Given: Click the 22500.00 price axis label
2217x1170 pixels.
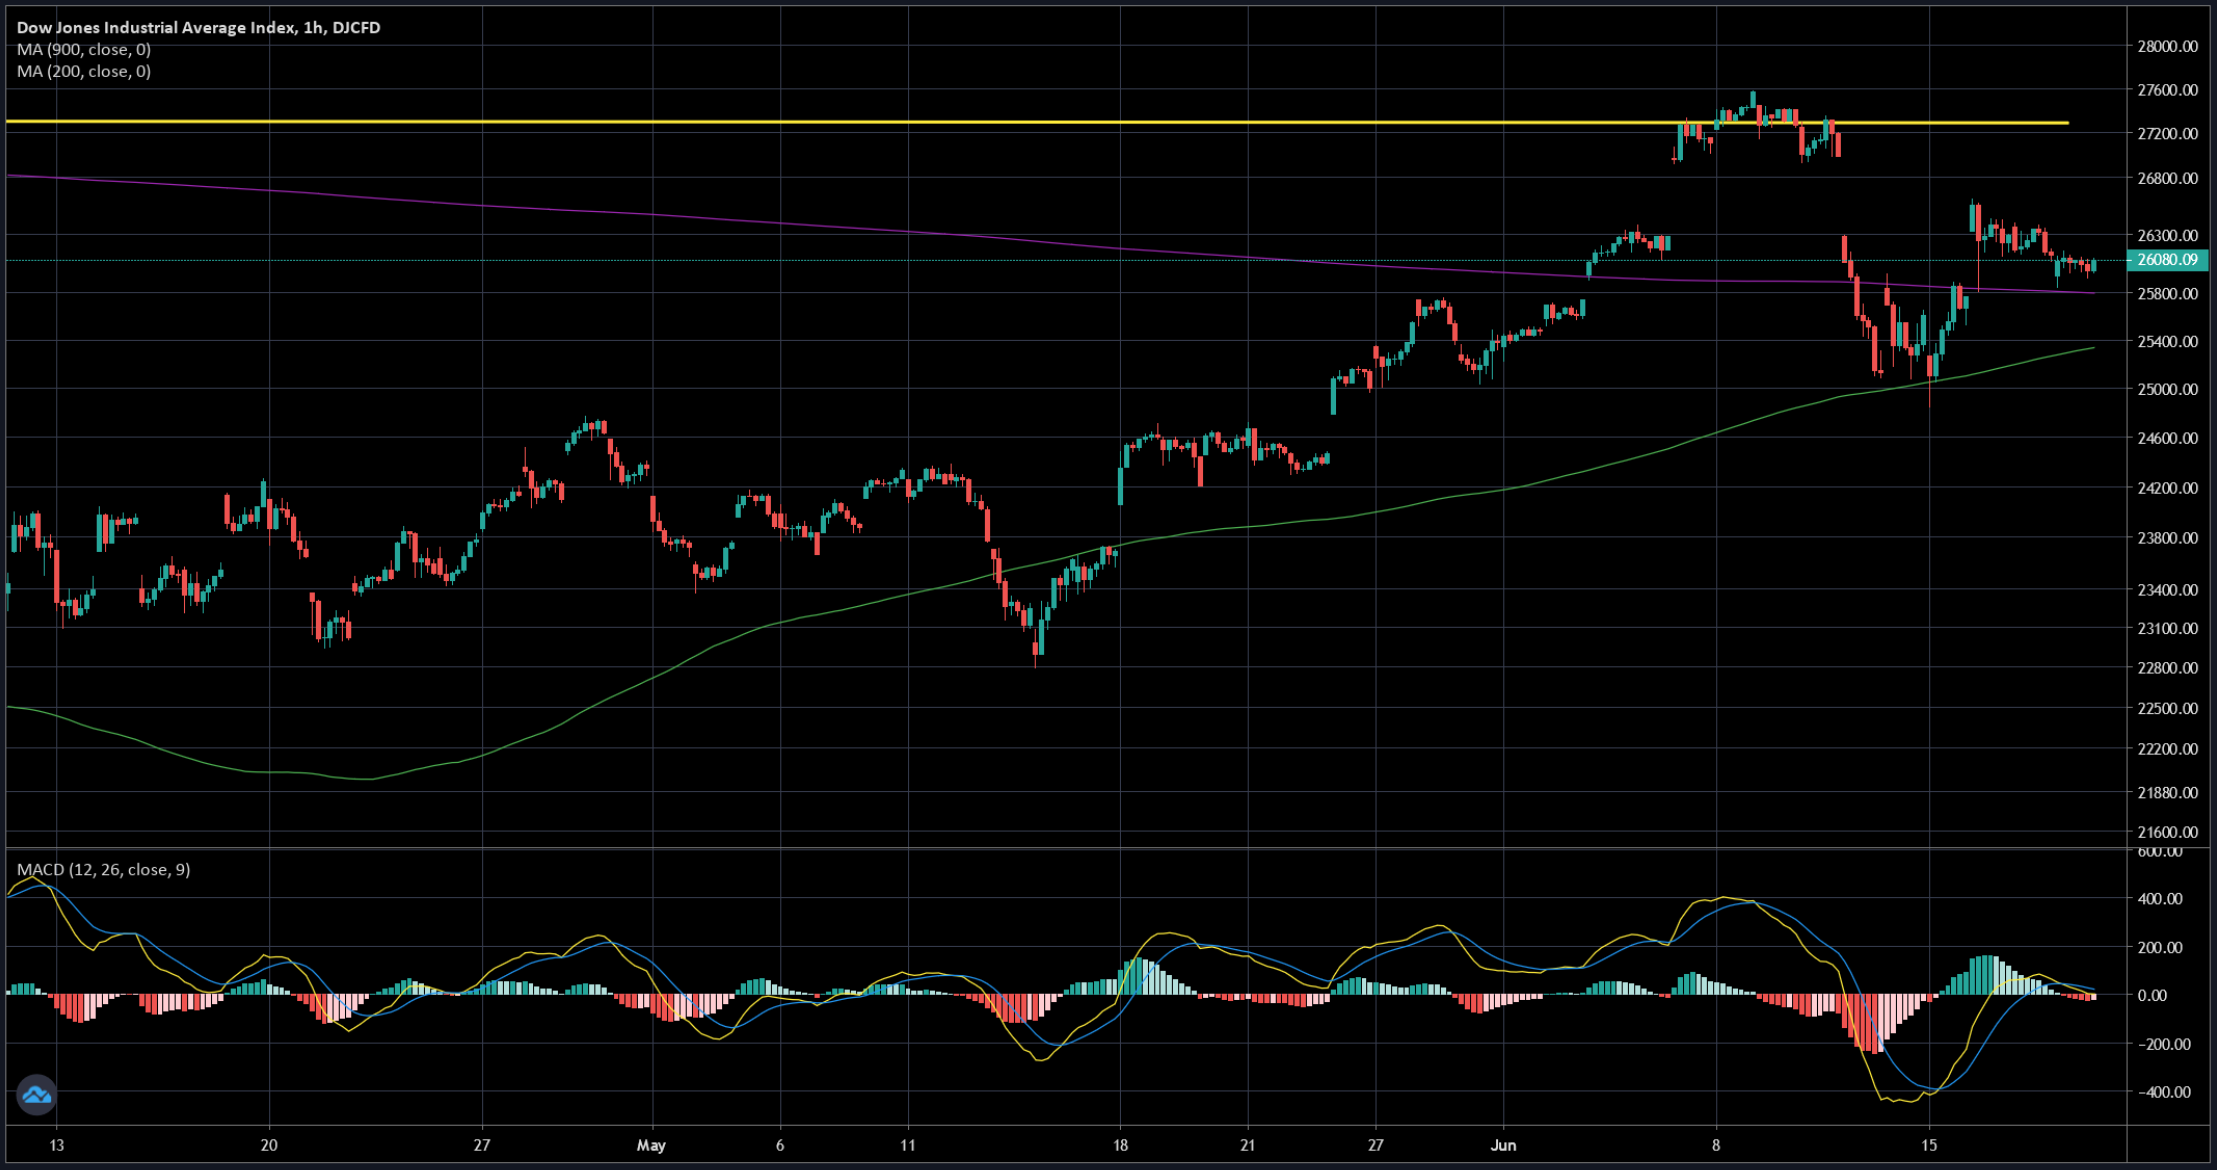Looking at the screenshot, I should click(2167, 709).
